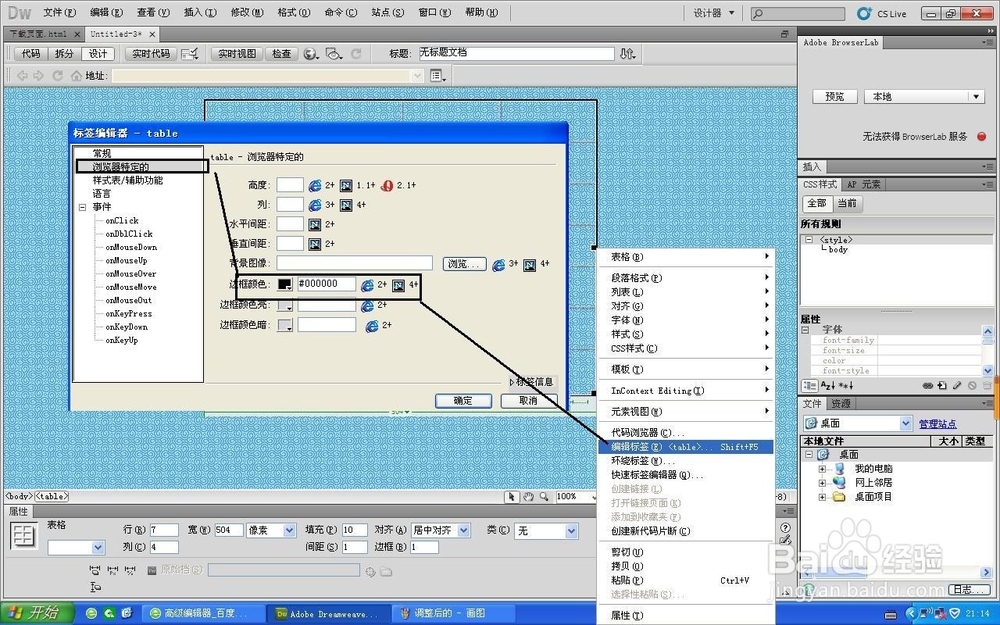Click the refresh design view icon
This screenshot has width=1000, height=625.
point(357,54)
